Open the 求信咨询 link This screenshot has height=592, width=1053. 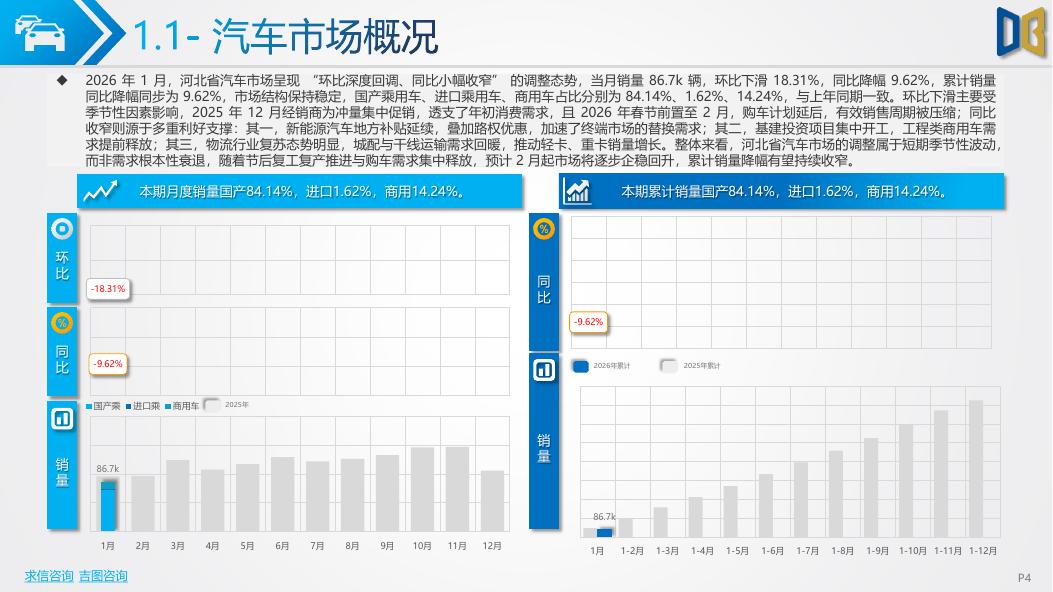49,576
